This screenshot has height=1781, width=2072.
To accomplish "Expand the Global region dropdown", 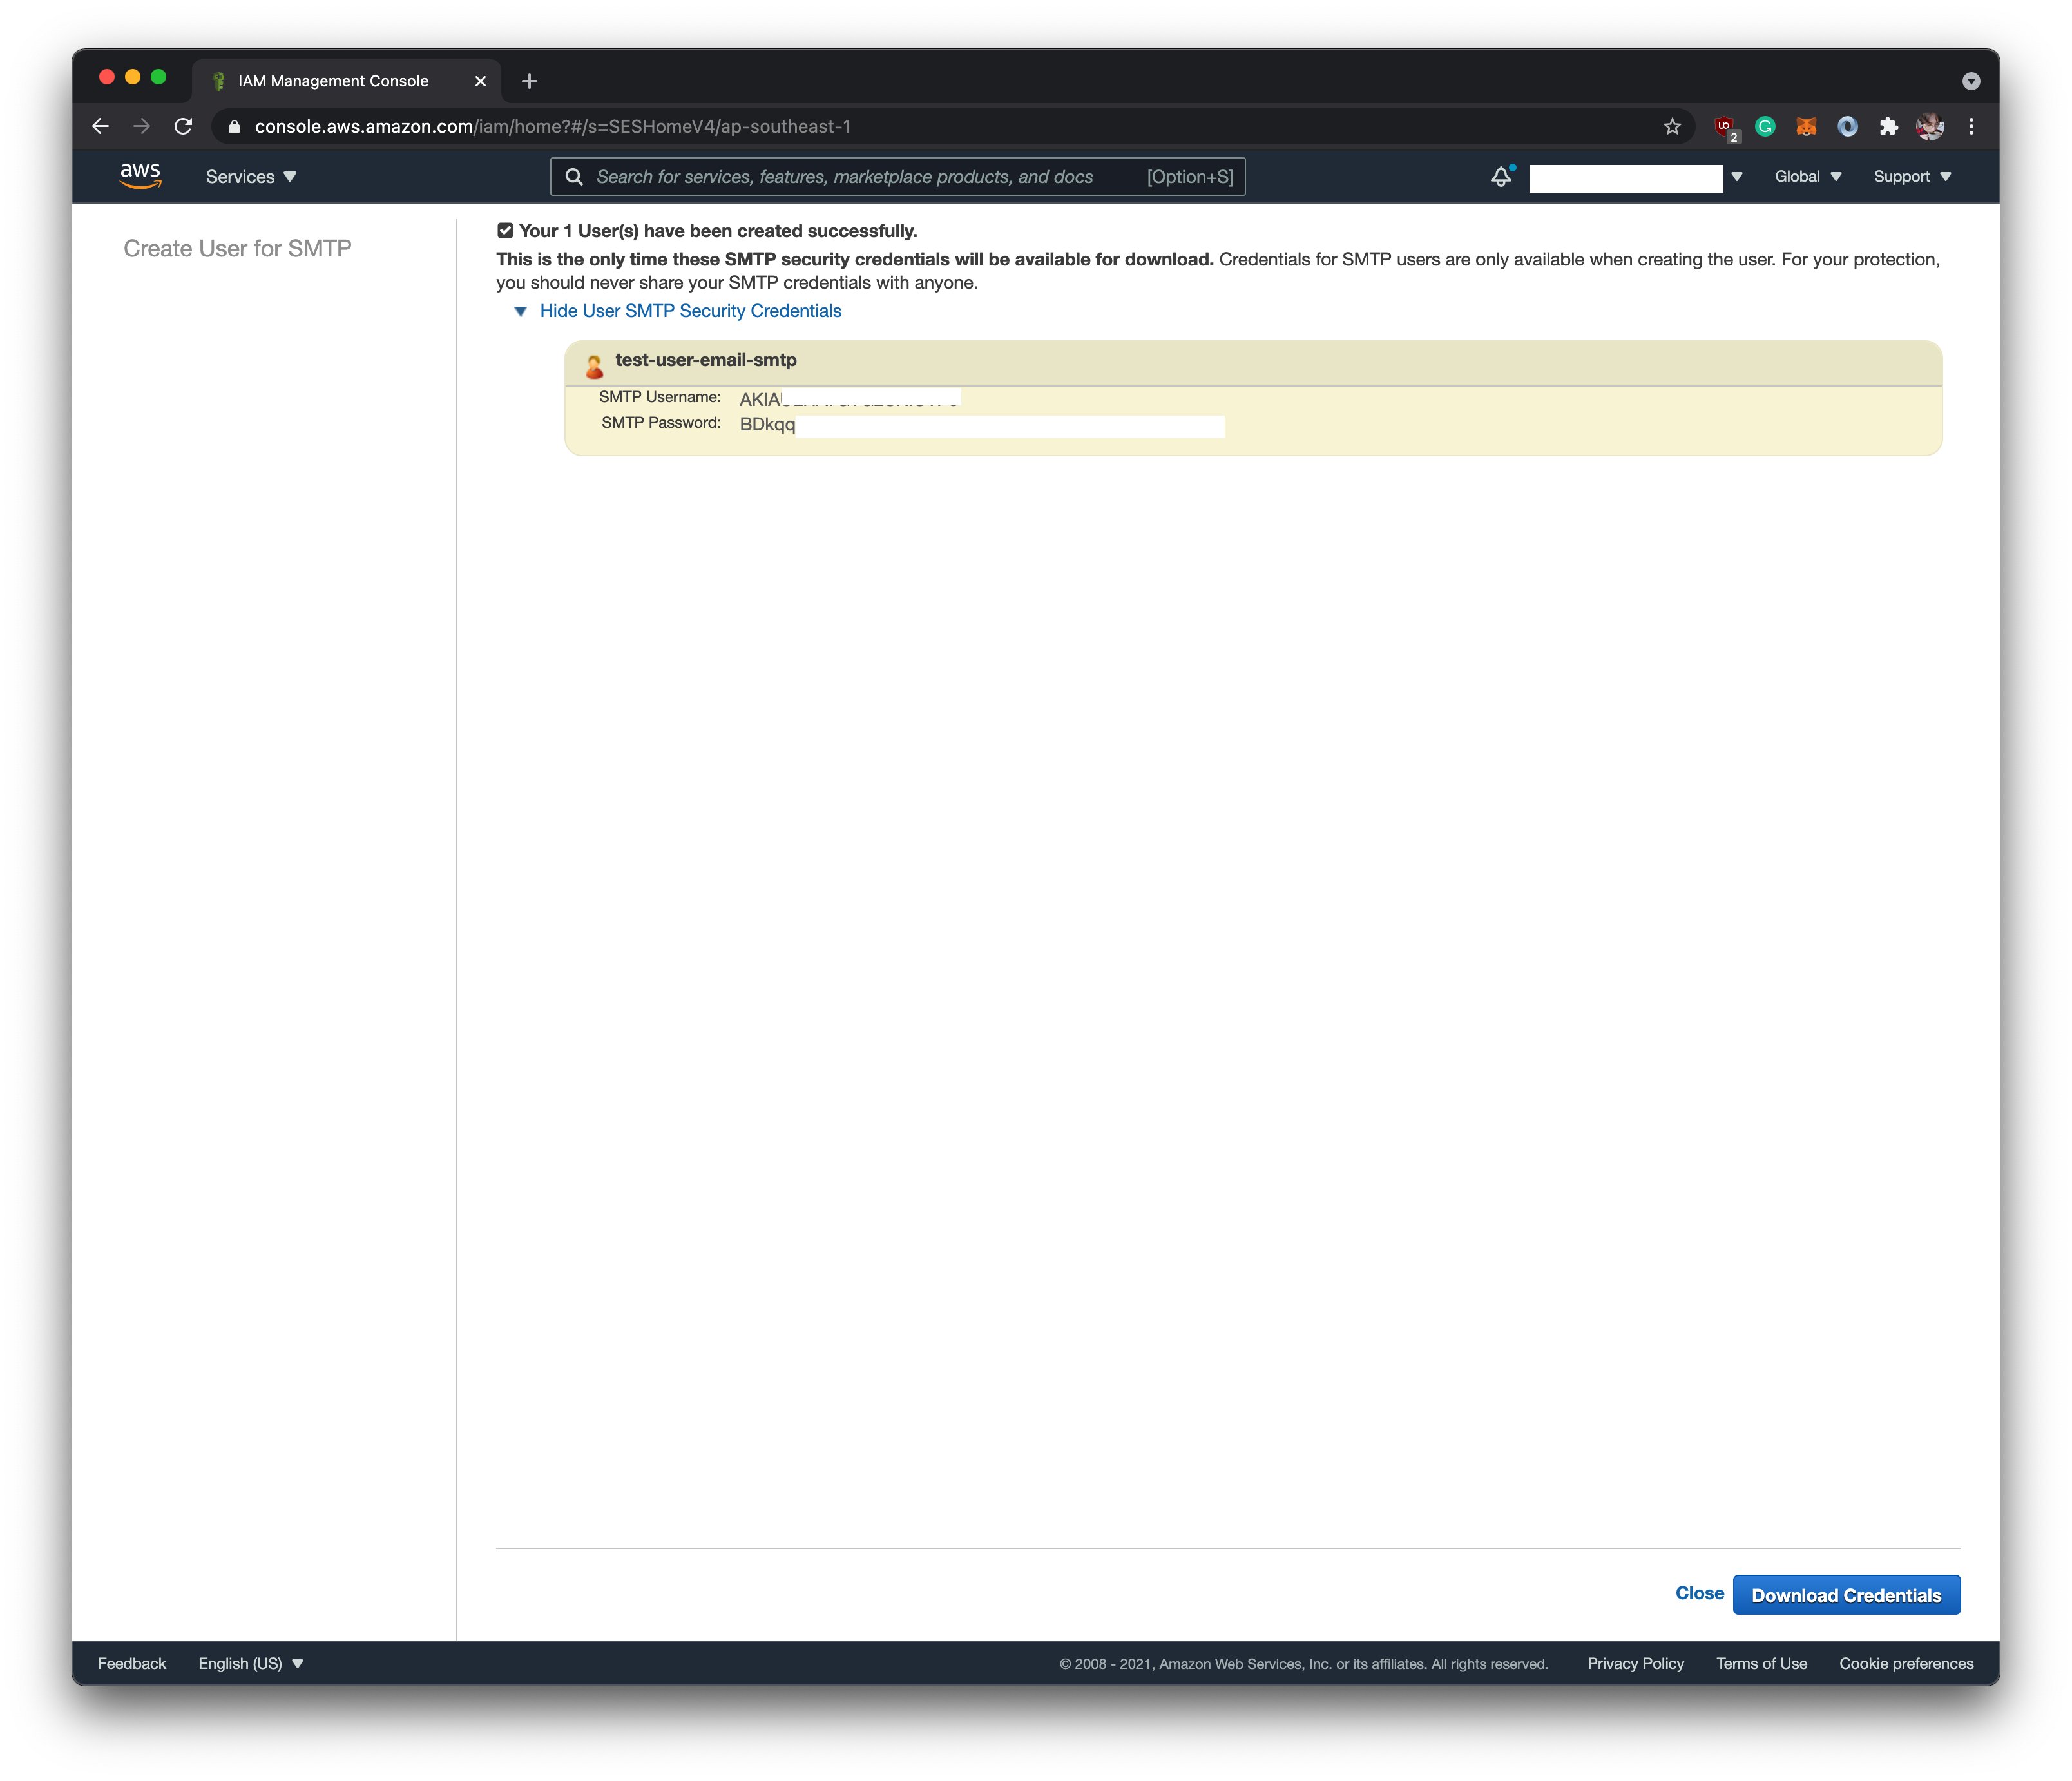I will click(x=1807, y=177).
